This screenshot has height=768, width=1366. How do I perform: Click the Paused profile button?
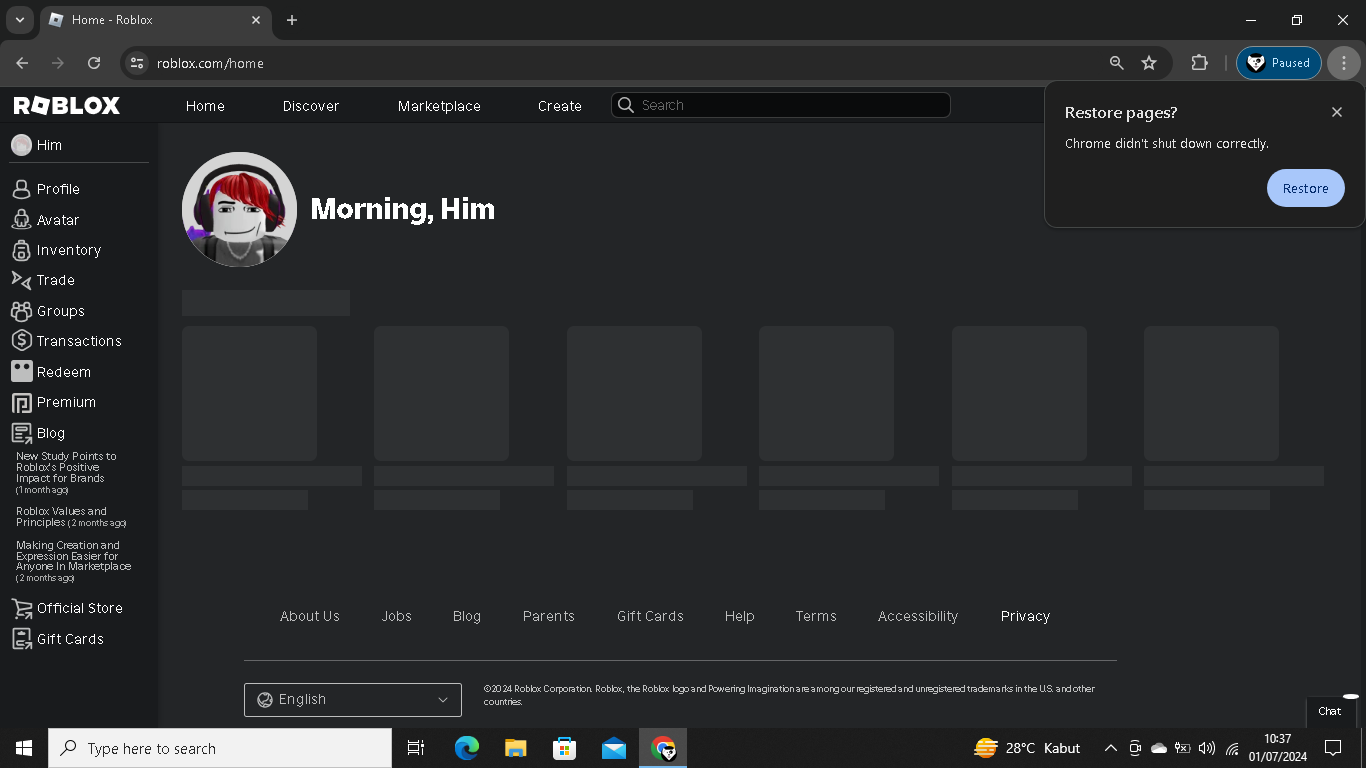[1279, 63]
